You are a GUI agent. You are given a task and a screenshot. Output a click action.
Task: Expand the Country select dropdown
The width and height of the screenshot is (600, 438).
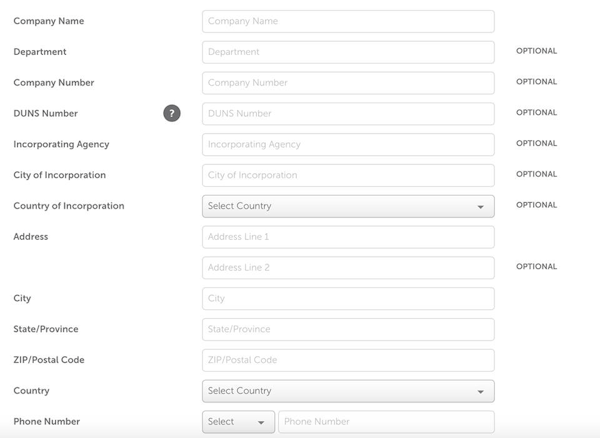[347, 391]
